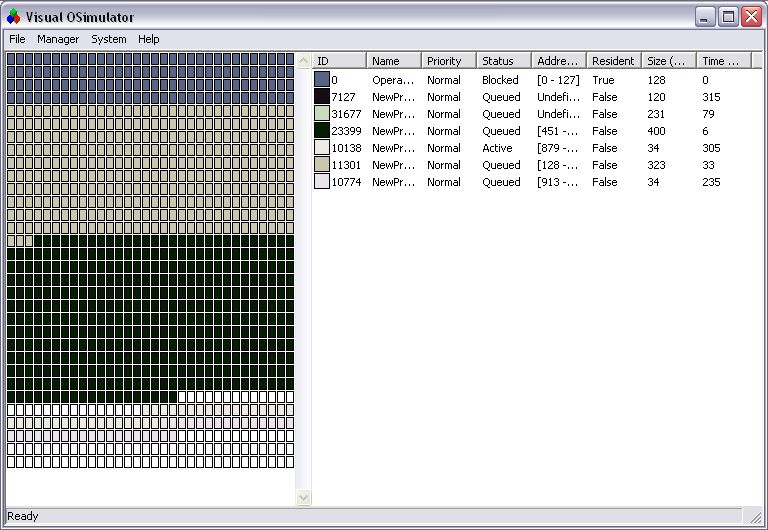
Task: Select process ID 7127 in the list
Action: click(x=343, y=97)
